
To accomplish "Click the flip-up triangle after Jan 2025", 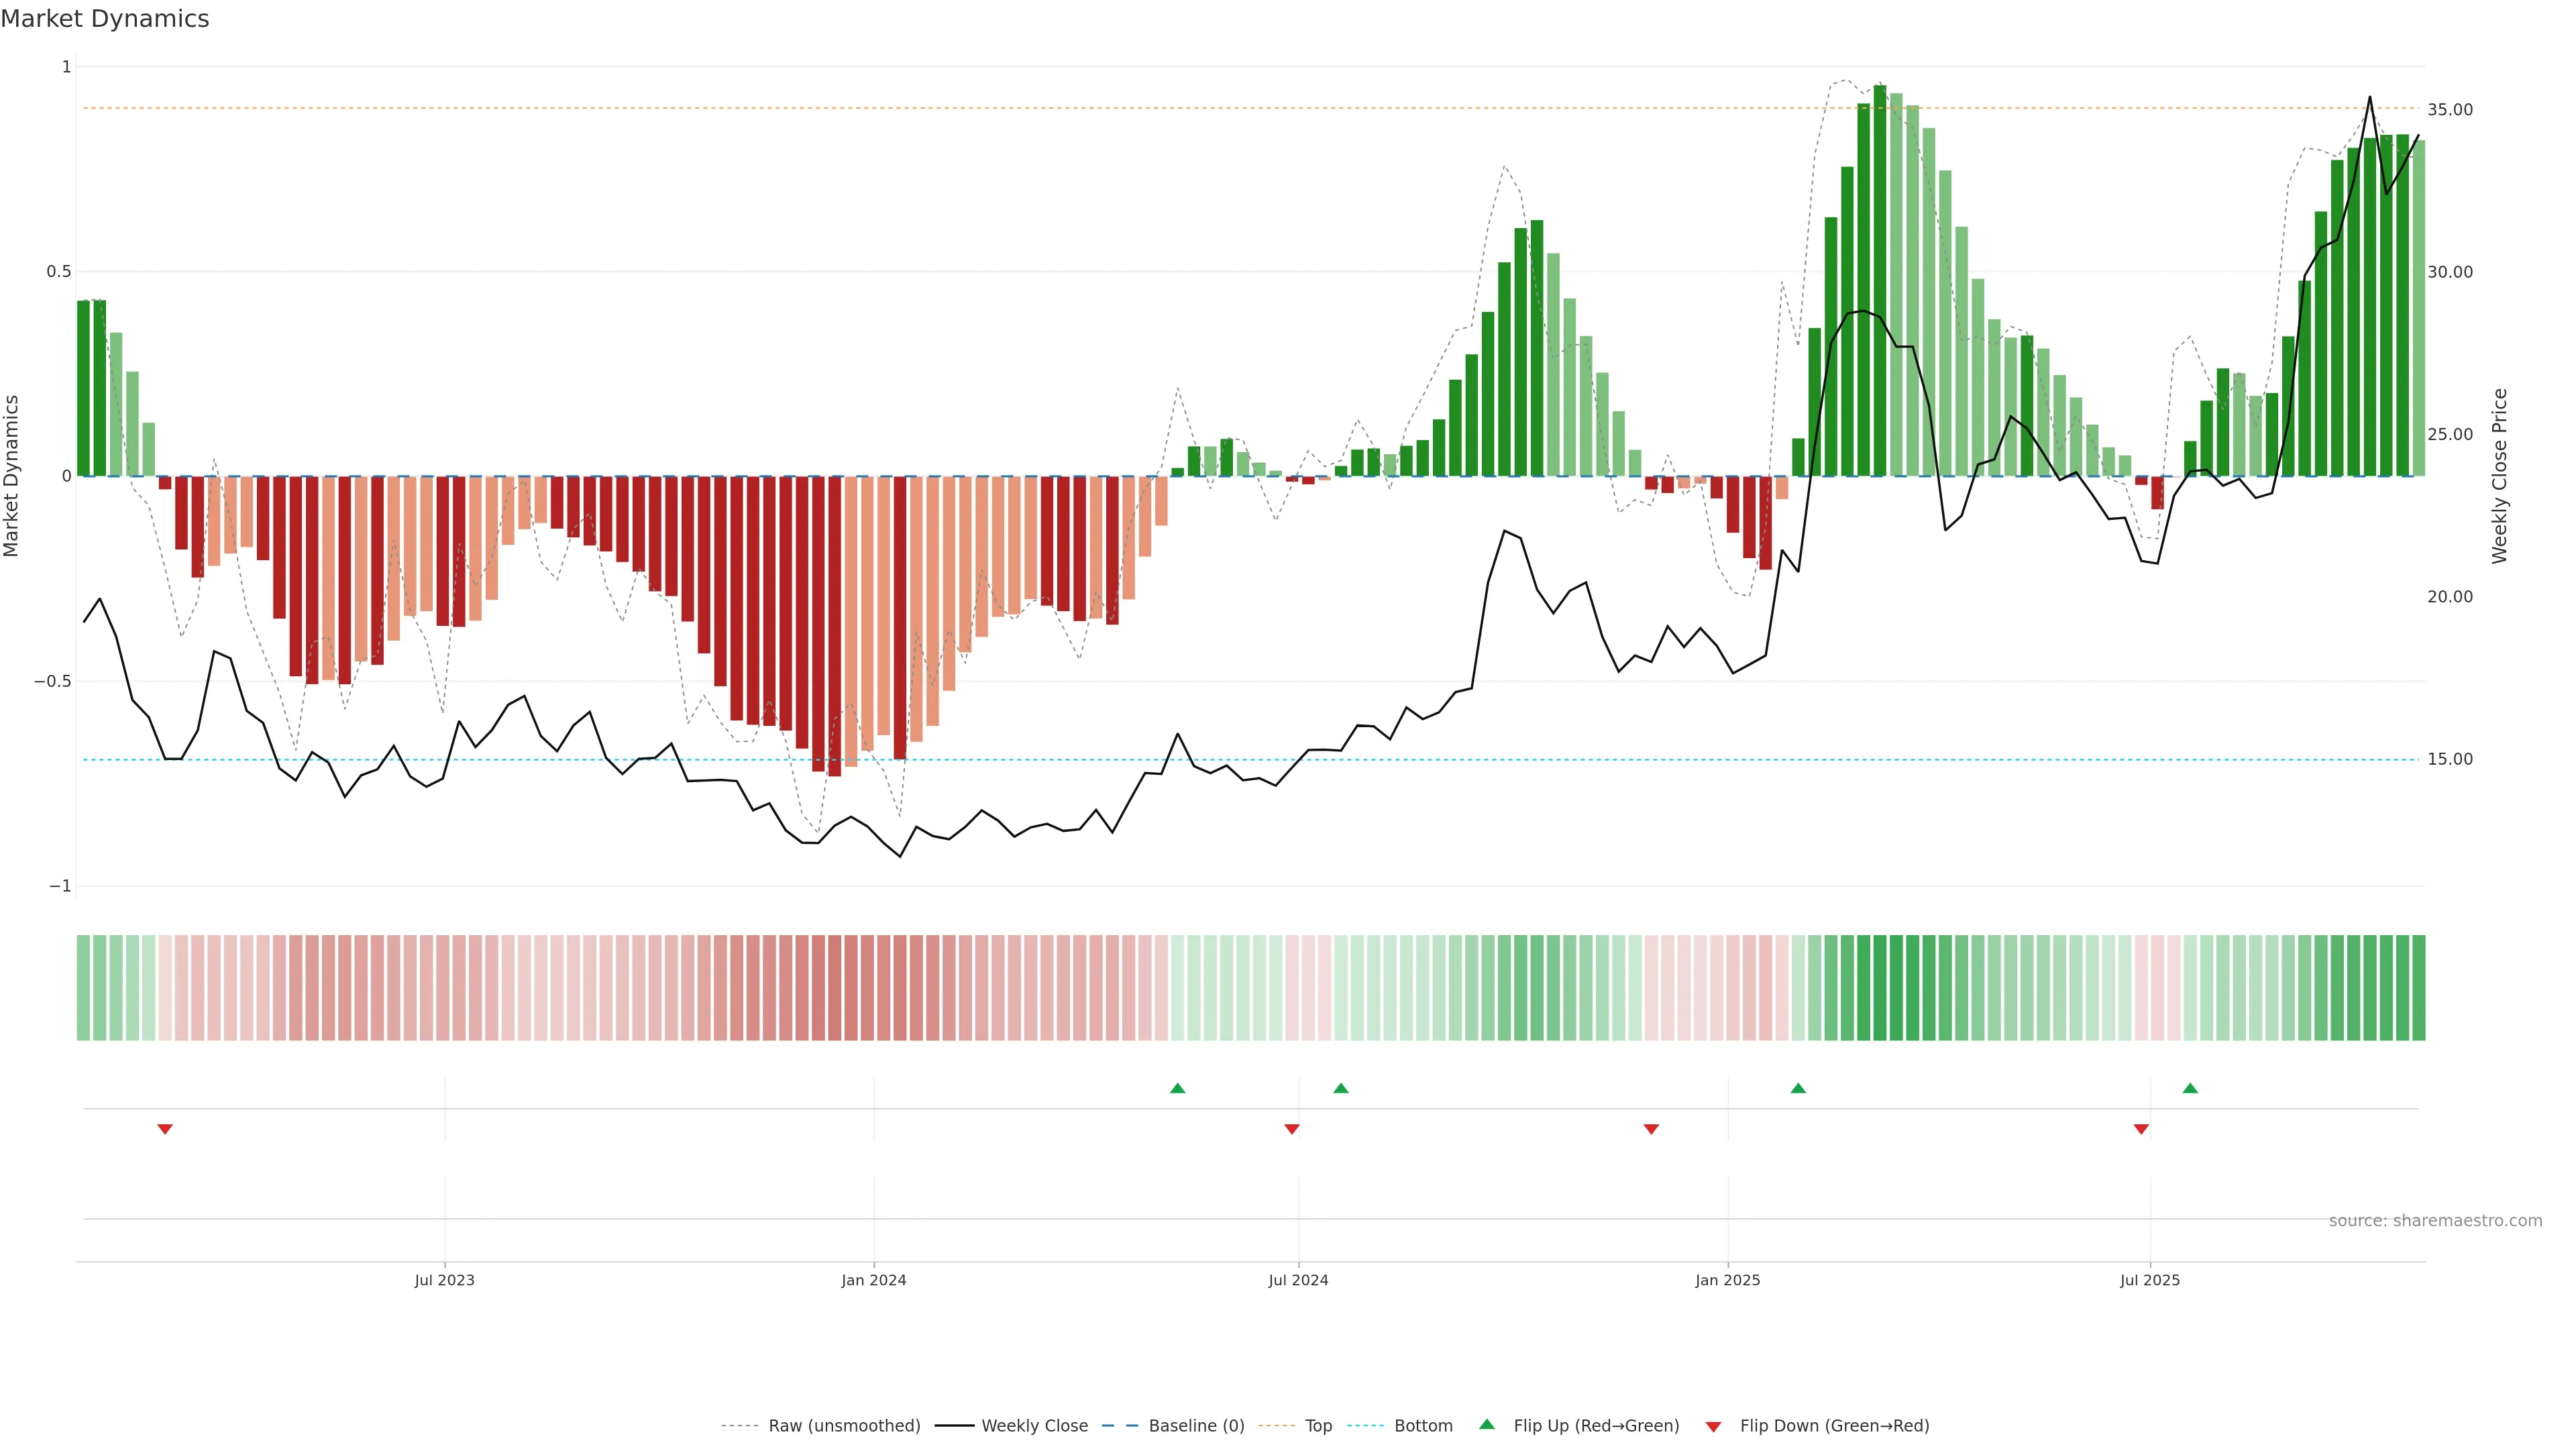I will (x=1798, y=1088).
